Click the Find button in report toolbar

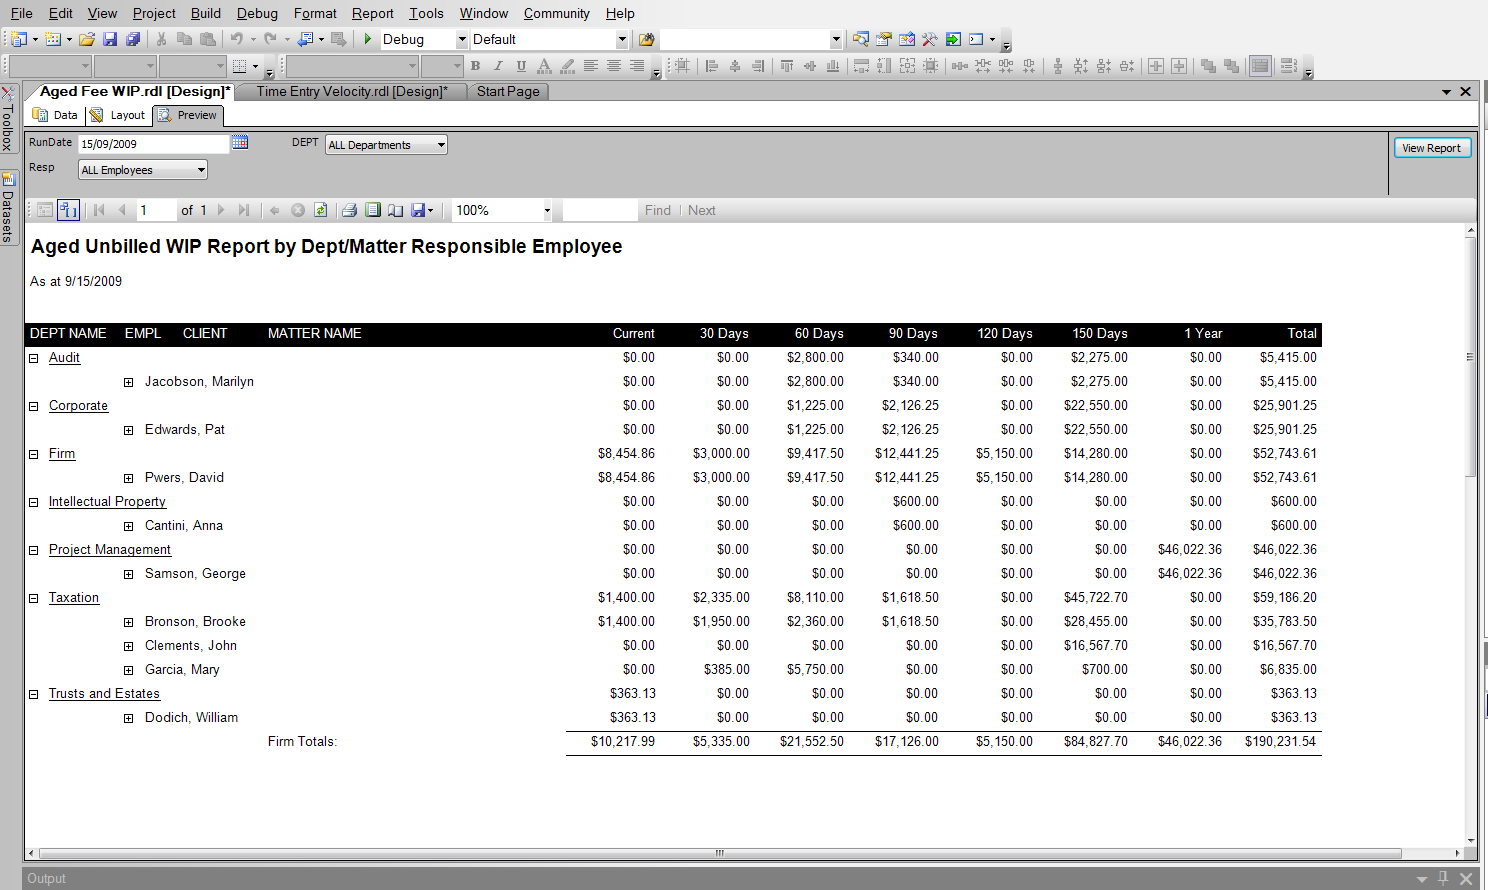pos(658,210)
